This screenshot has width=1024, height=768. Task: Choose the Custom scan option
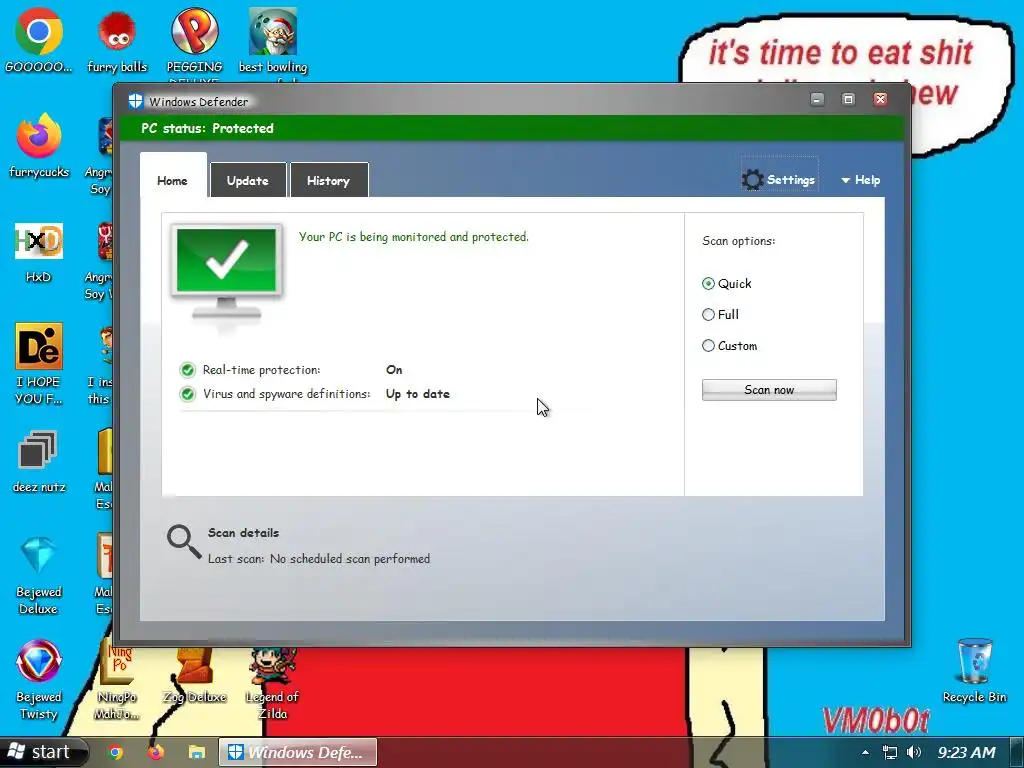[x=709, y=346]
